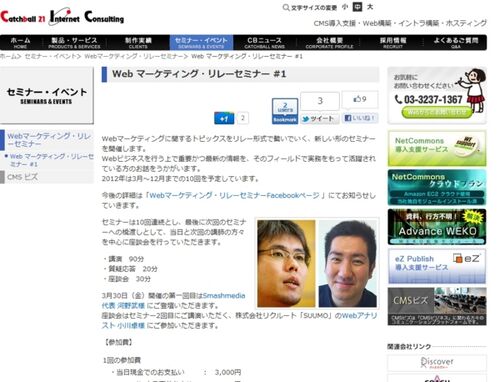Set text size to medium (中)
This screenshot has height=382, width=500.
(357, 7)
